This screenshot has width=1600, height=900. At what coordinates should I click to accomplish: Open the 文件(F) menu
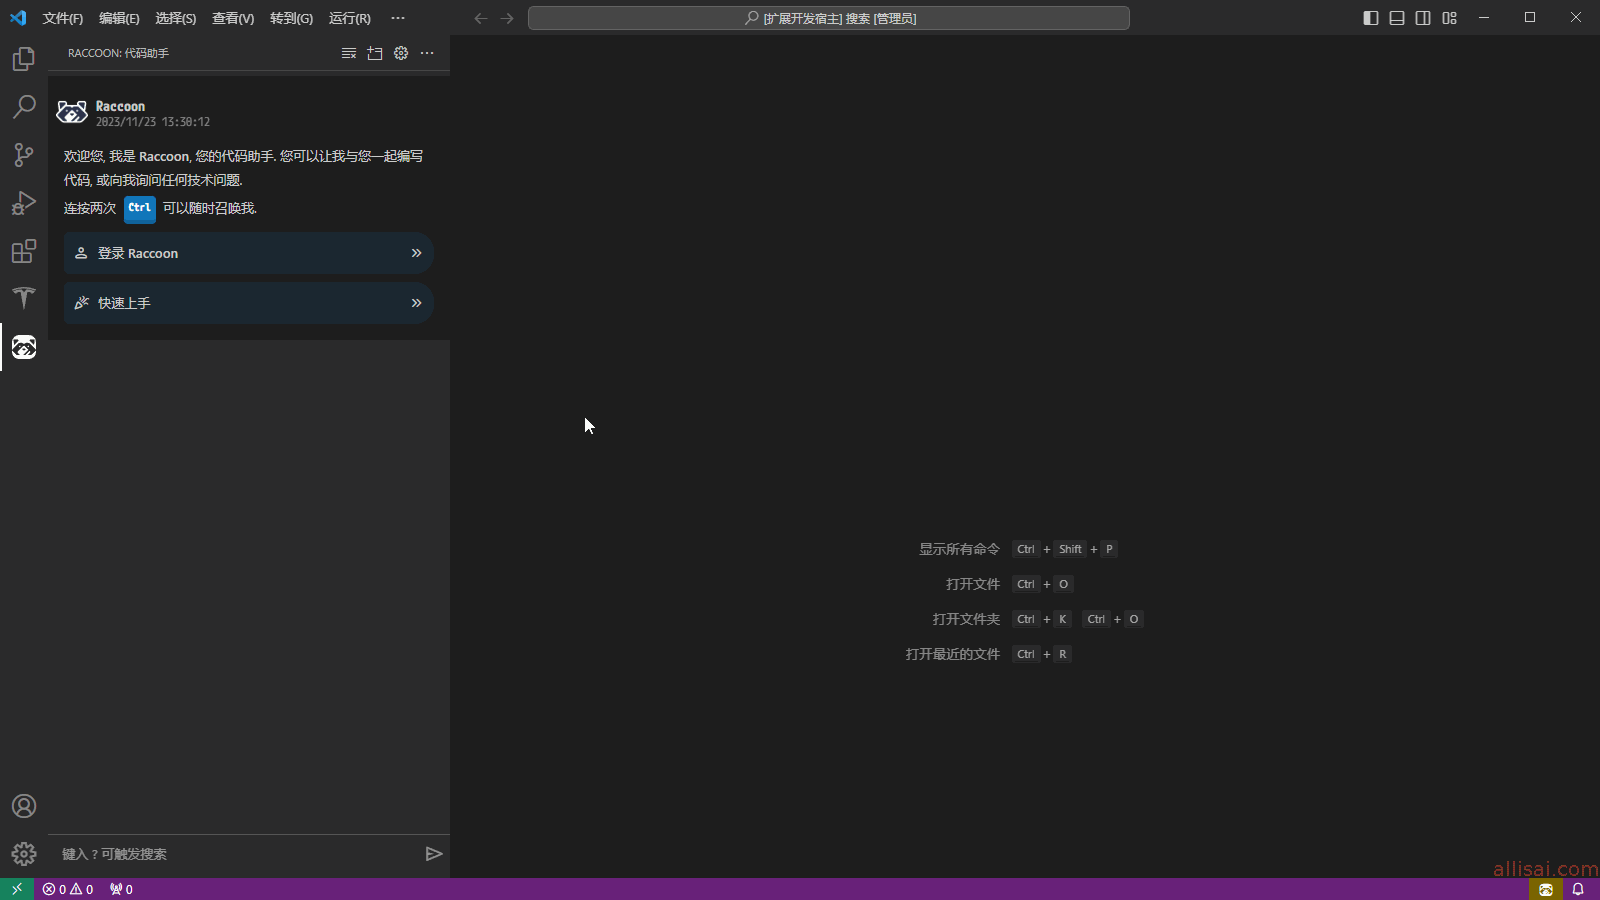tap(63, 18)
